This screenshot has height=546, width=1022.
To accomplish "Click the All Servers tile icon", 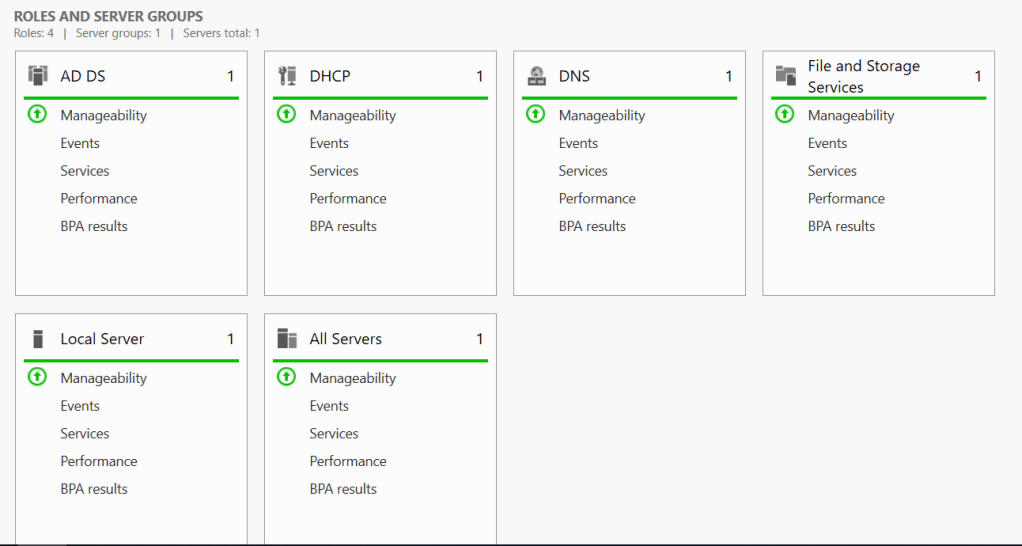I will click(287, 339).
